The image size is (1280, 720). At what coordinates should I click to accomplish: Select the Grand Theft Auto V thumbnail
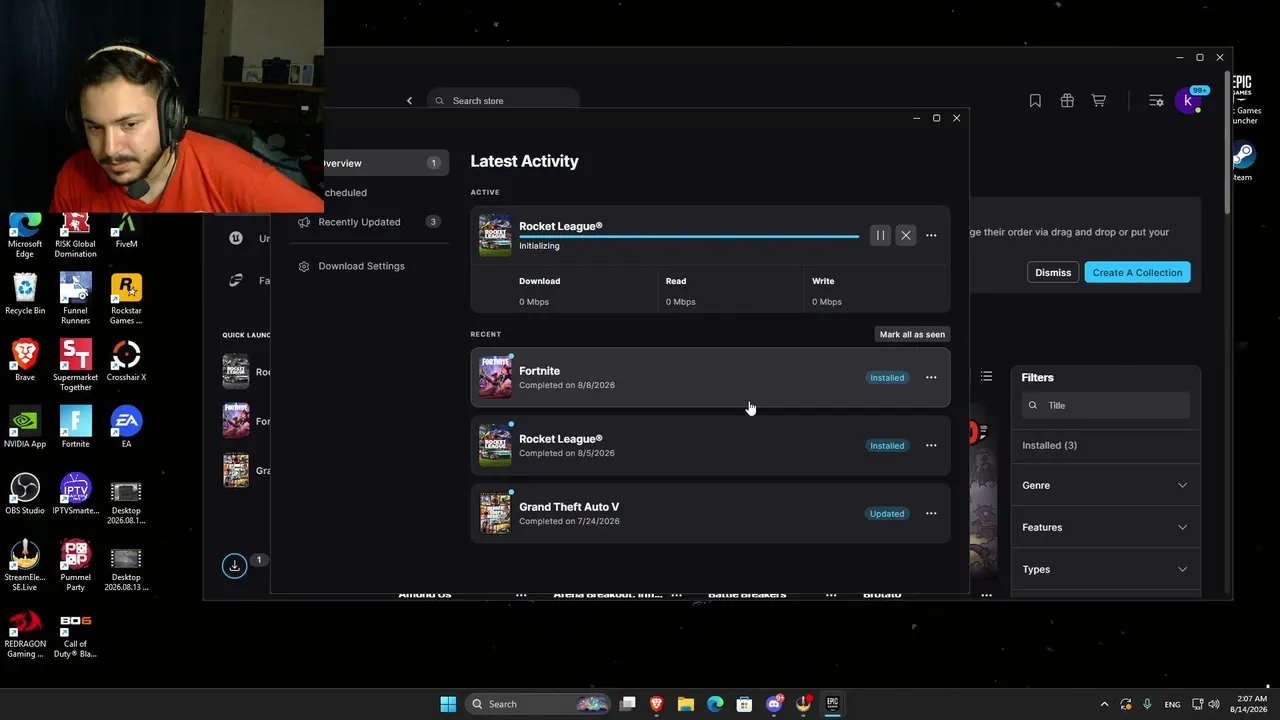[495, 513]
